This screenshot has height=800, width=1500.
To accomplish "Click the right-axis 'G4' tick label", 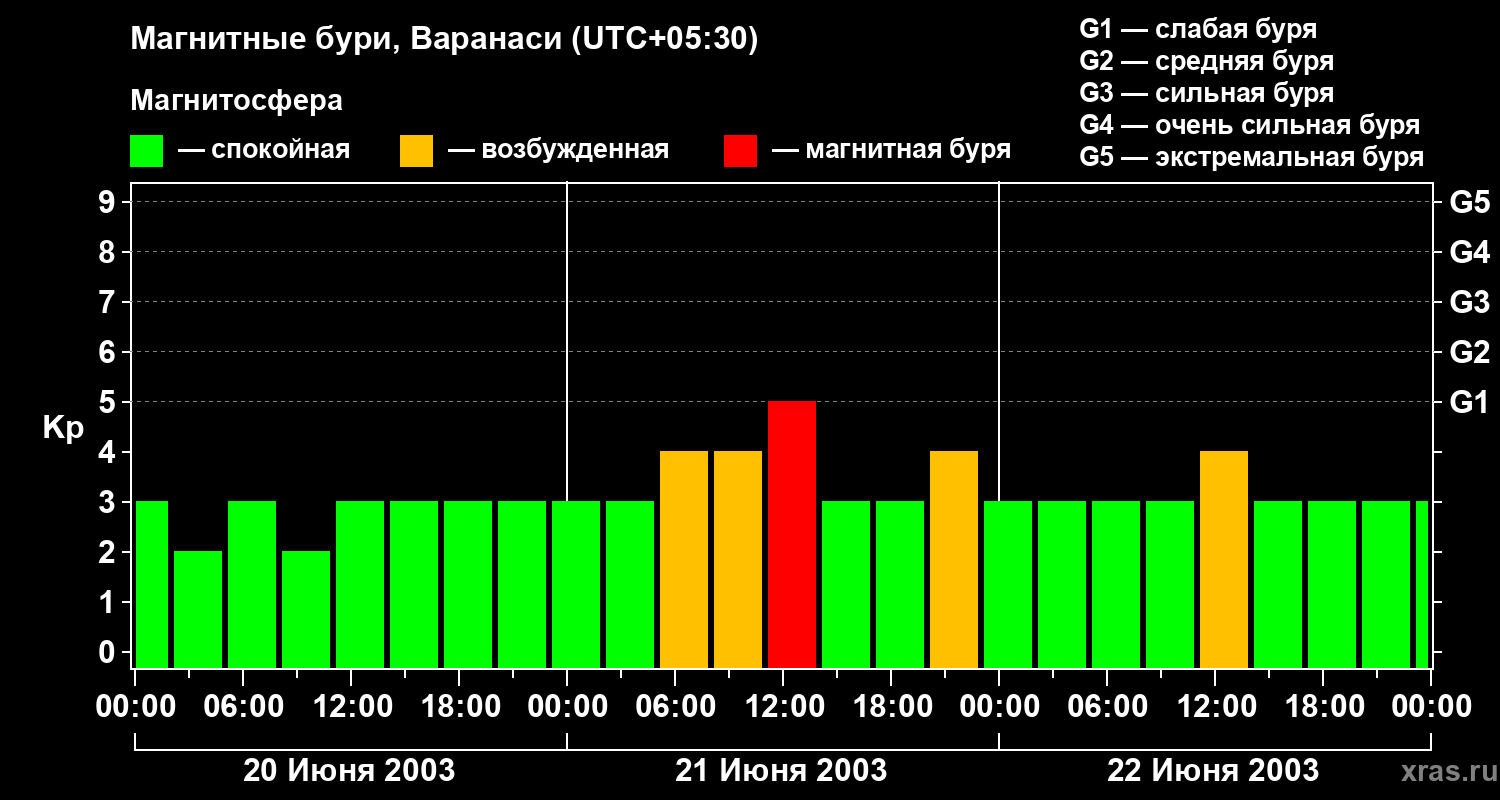I will 1469,252.
